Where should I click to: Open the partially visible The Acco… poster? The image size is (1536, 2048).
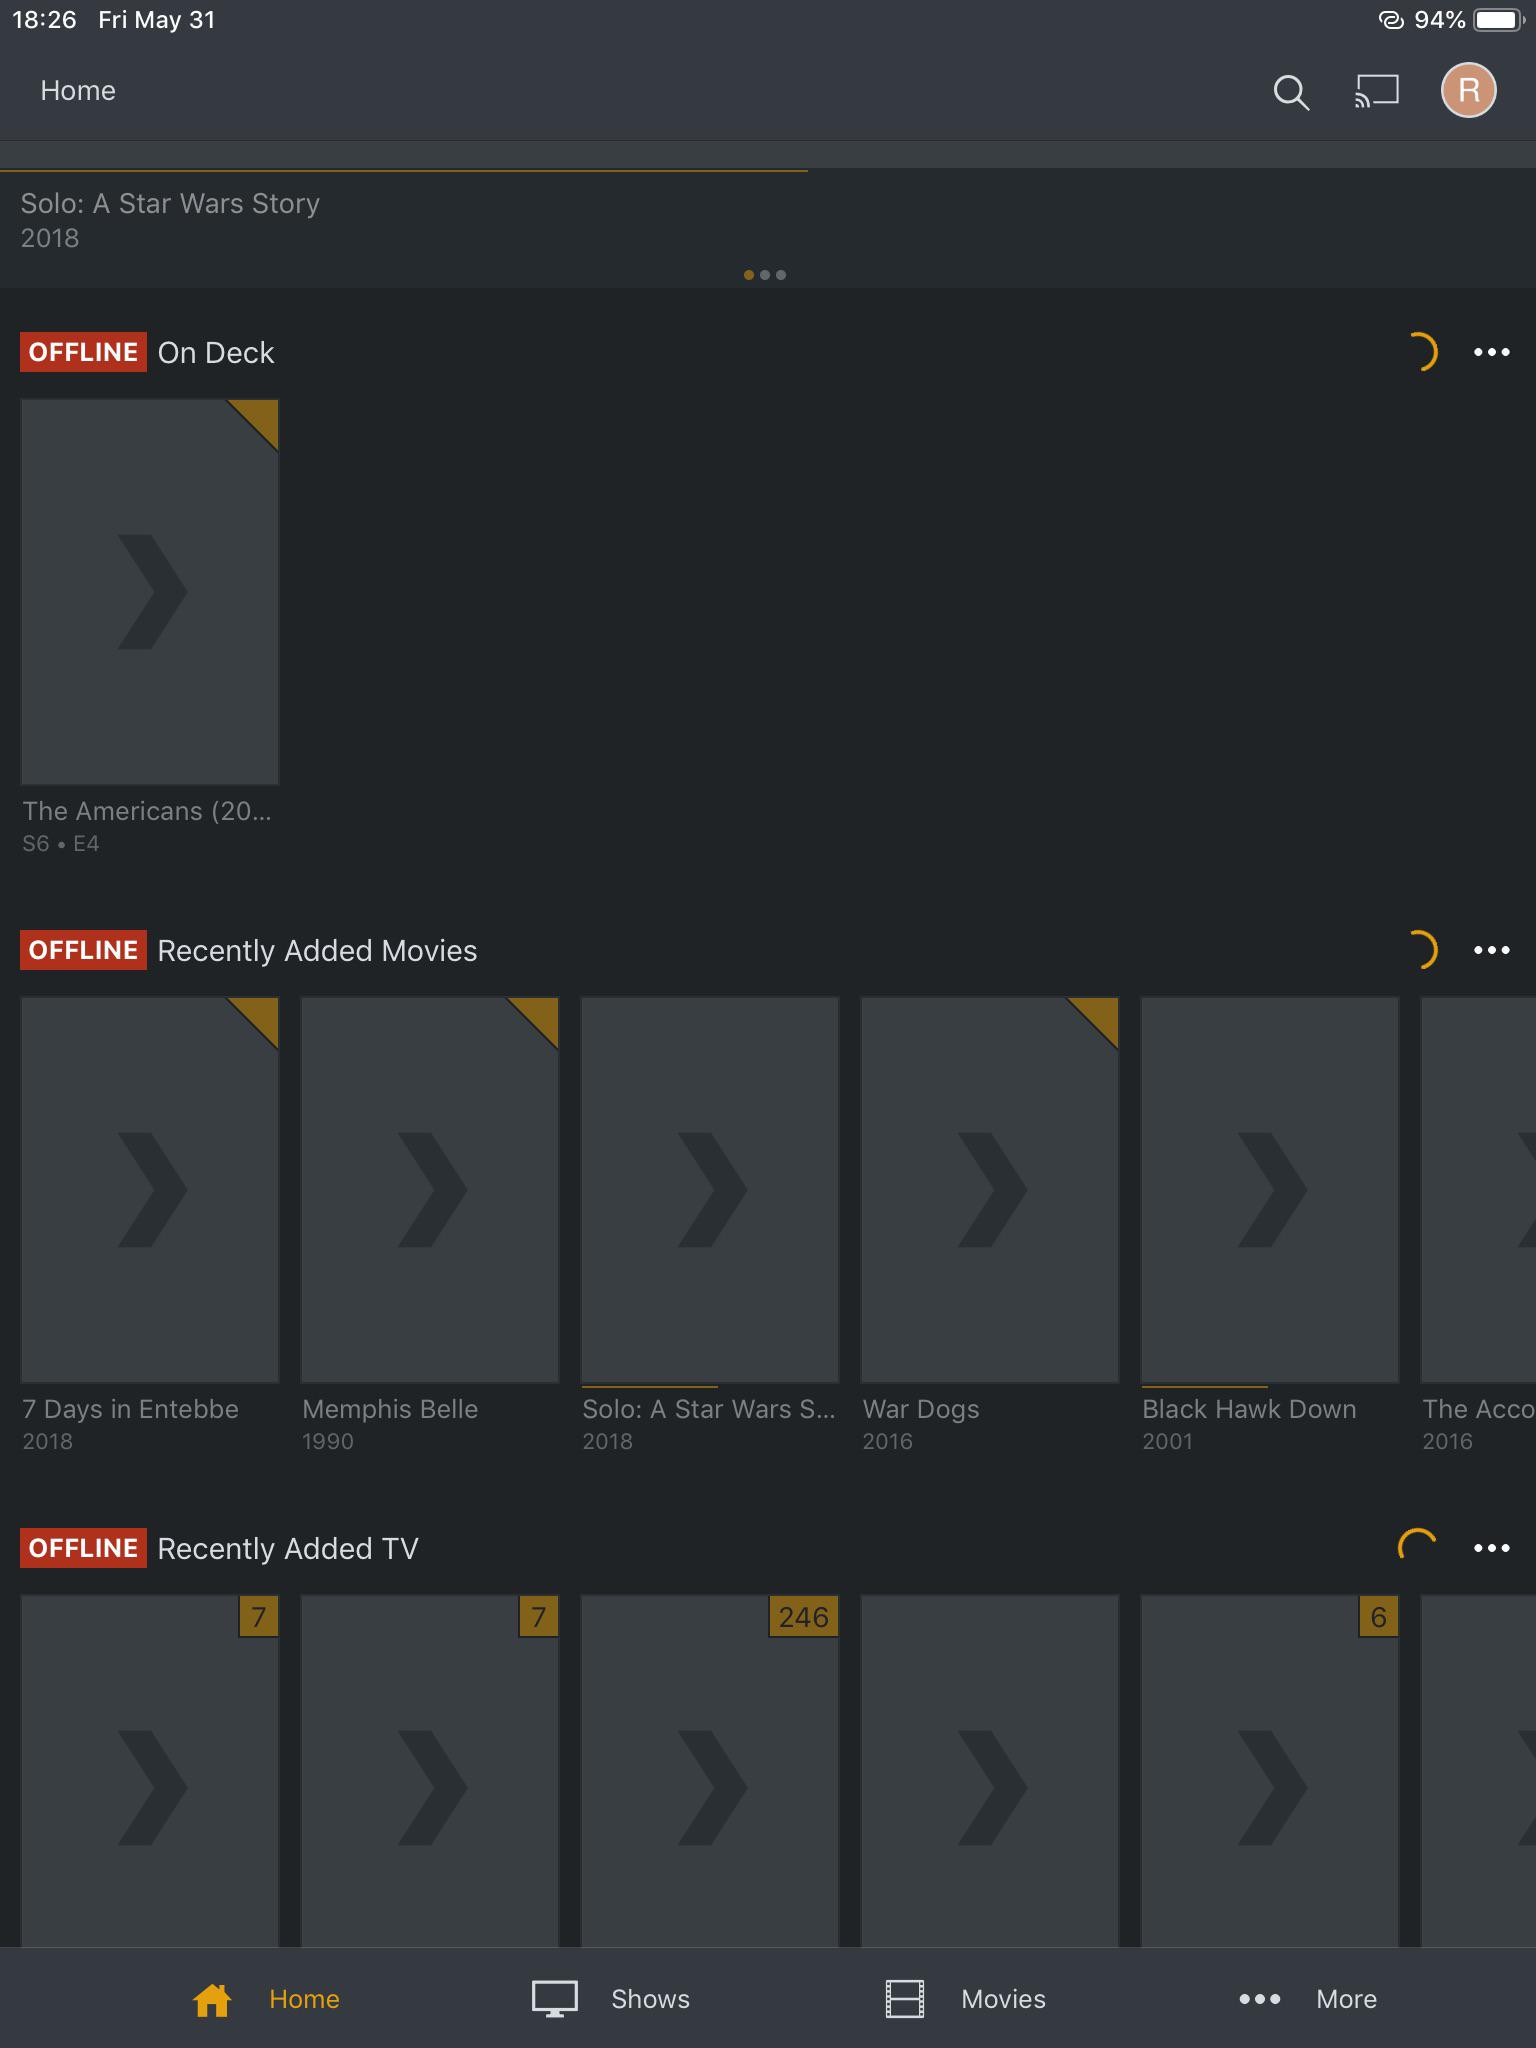click(x=1478, y=1190)
